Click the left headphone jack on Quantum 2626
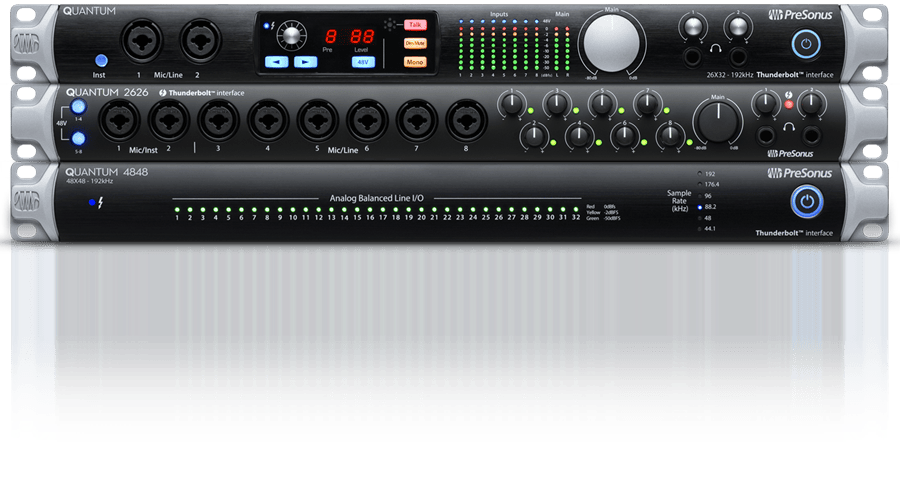 pos(766,135)
